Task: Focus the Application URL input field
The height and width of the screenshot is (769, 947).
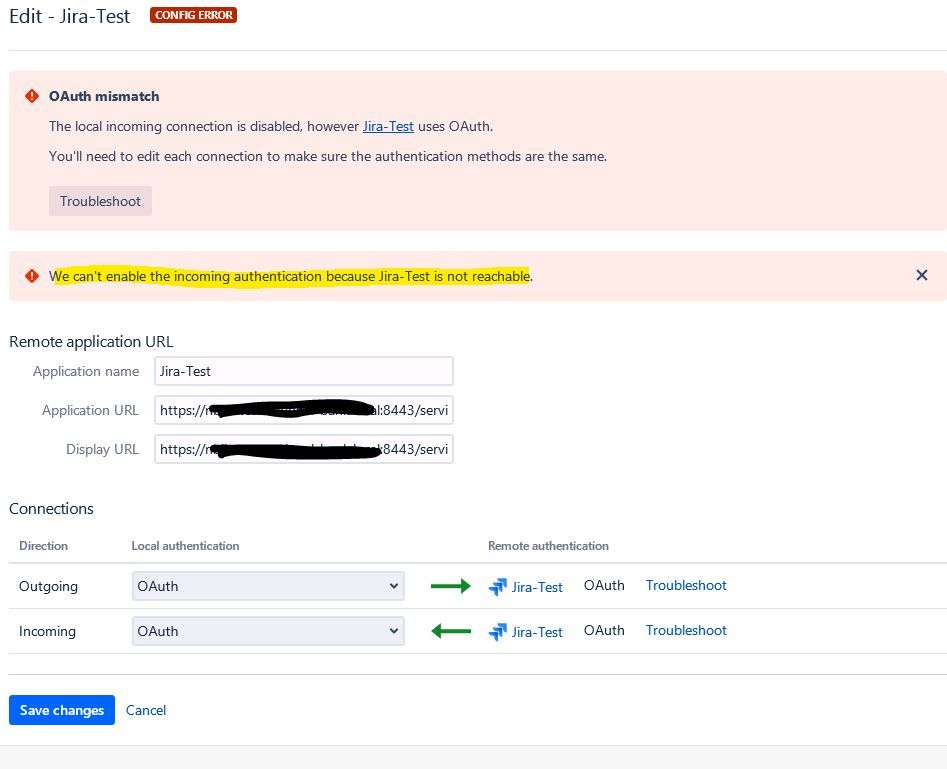Action: (x=304, y=410)
